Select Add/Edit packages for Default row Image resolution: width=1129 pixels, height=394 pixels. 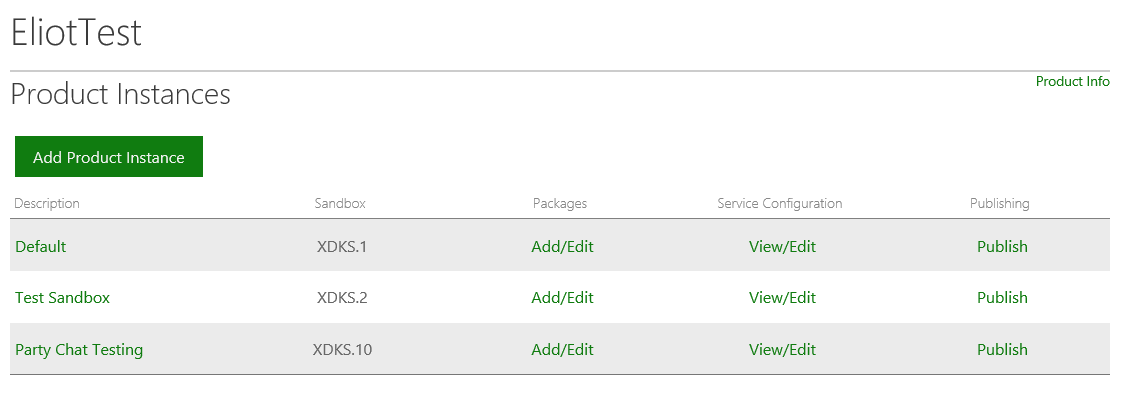[x=562, y=246]
